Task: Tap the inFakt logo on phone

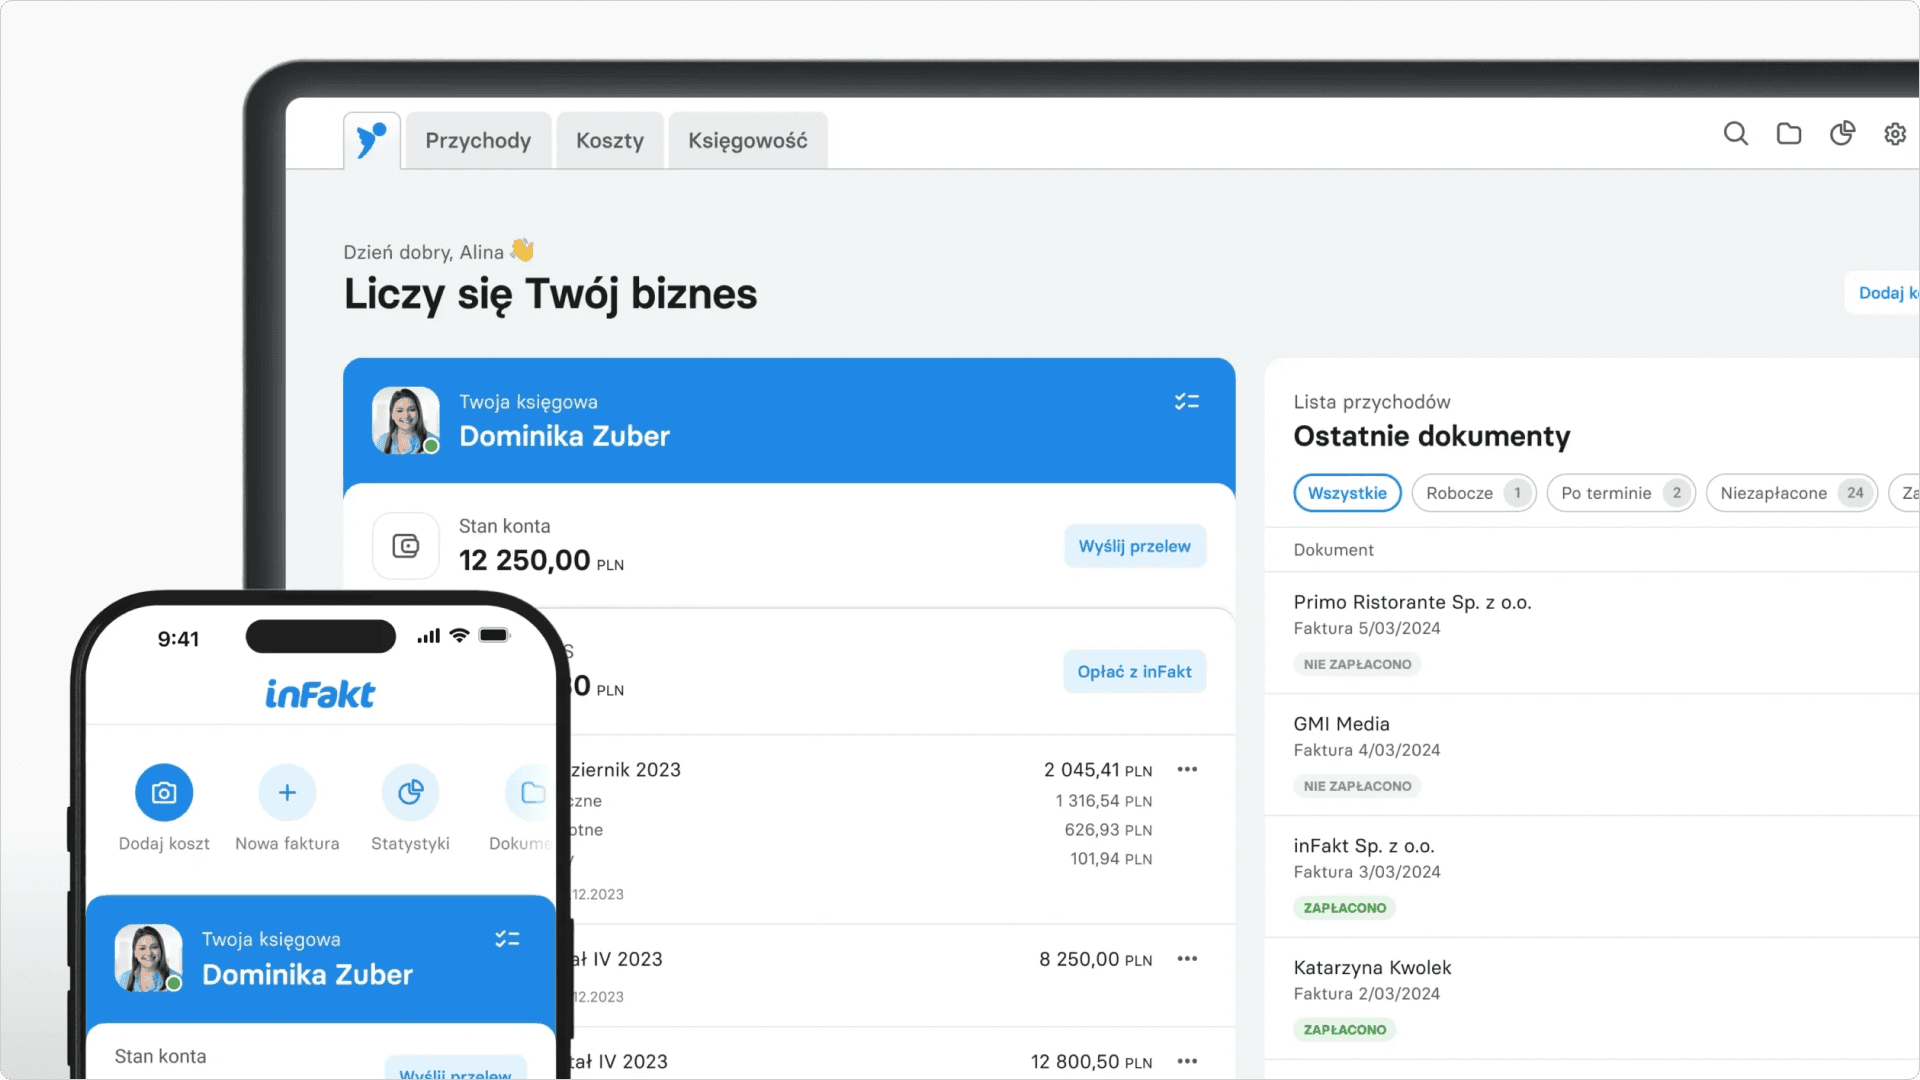Action: point(320,694)
